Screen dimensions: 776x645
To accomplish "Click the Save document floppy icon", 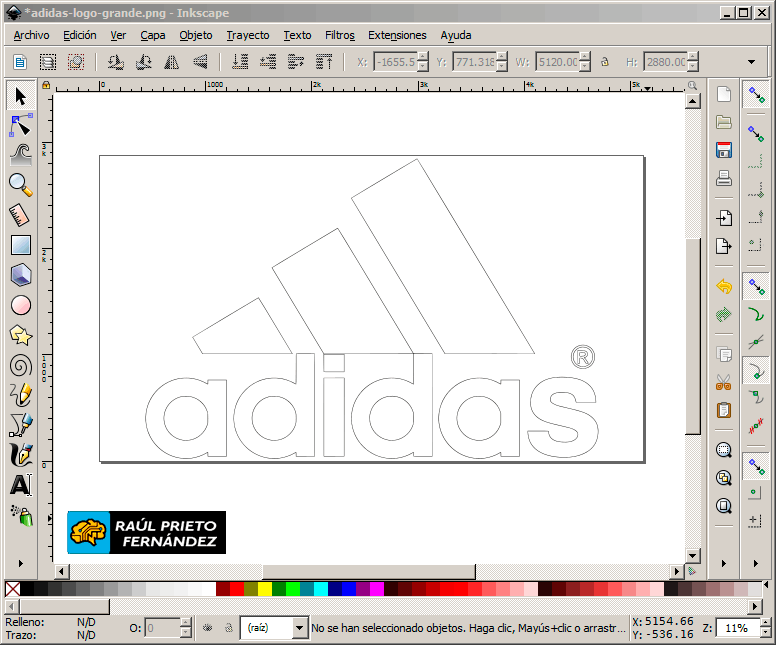I will 724,151.
